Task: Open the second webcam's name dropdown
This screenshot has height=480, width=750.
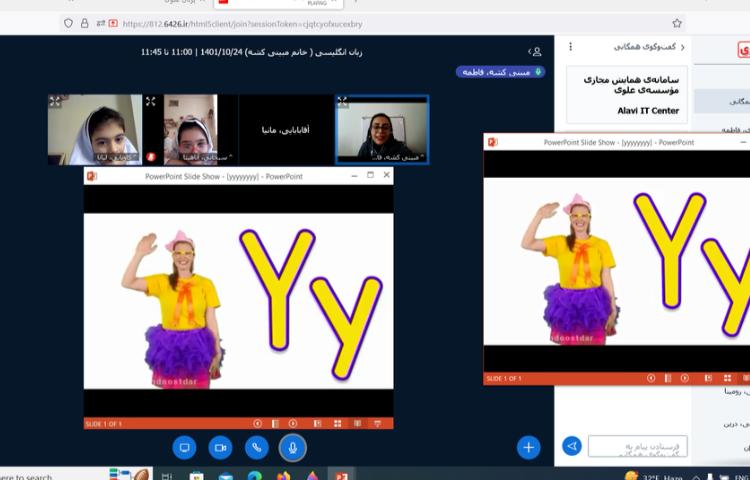Action: [207, 157]
